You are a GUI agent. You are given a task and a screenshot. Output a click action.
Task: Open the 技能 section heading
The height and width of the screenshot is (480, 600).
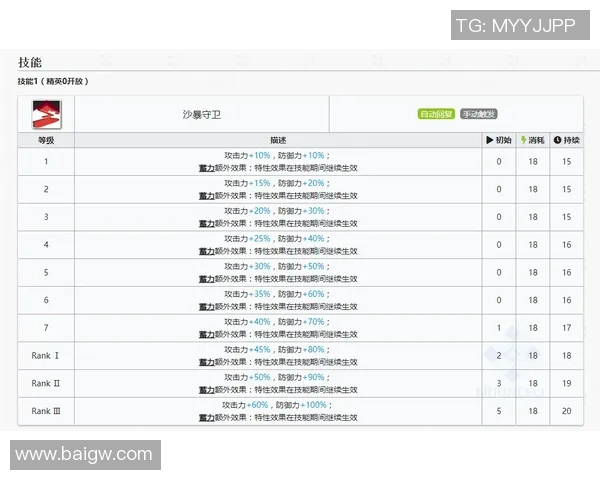pyautogui.click(x=30, y=63)
